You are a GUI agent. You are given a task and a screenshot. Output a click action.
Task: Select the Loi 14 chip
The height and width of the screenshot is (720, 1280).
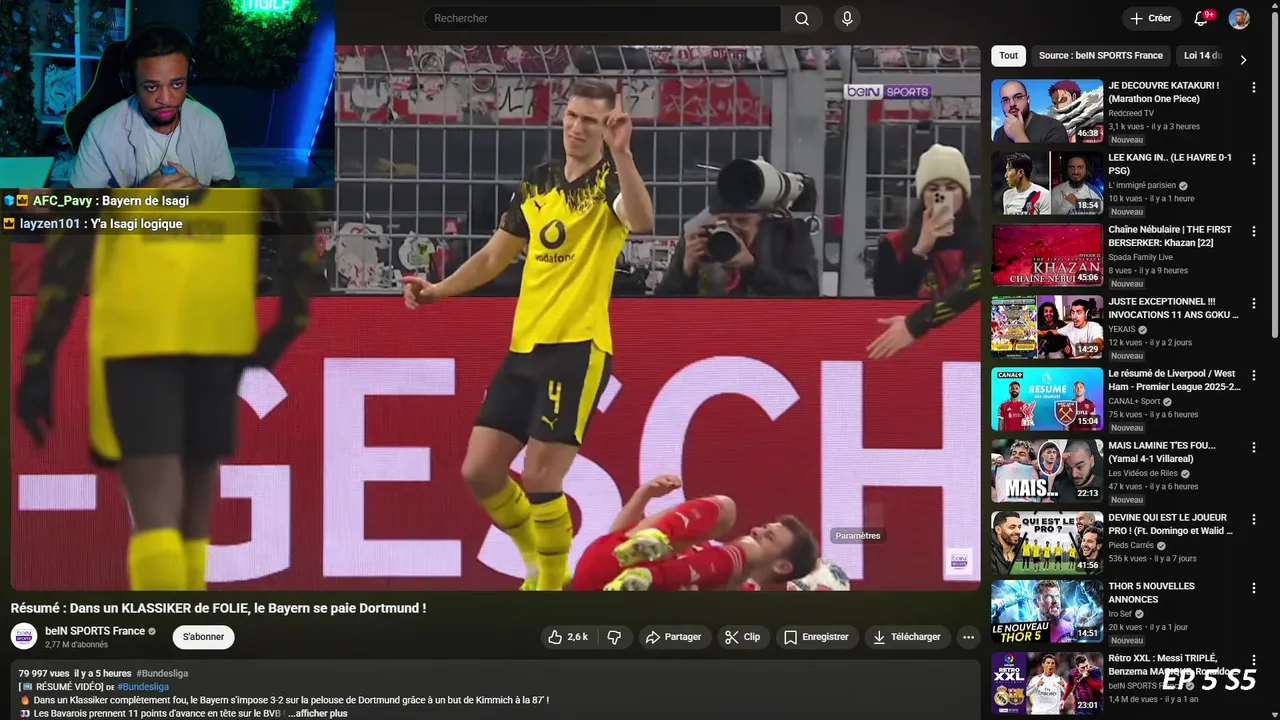click(1200, 55)
